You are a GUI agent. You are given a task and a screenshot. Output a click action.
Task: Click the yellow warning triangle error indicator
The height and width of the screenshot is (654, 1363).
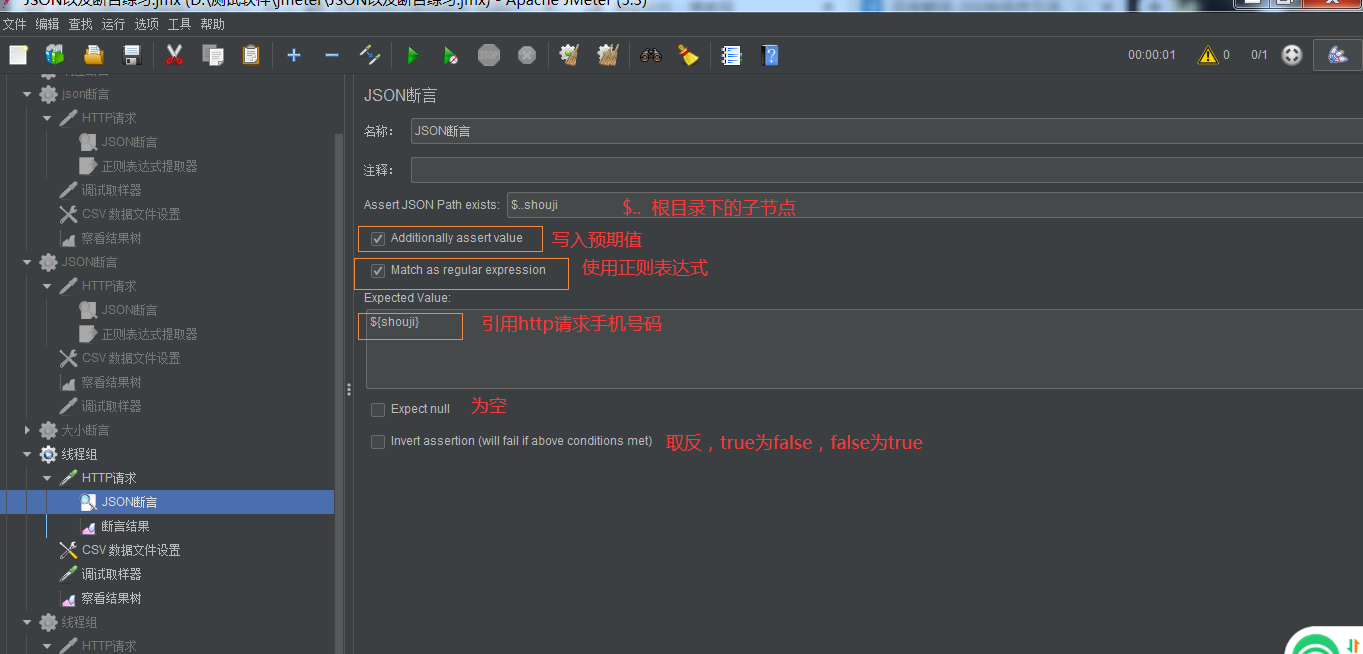(1208, 55)
